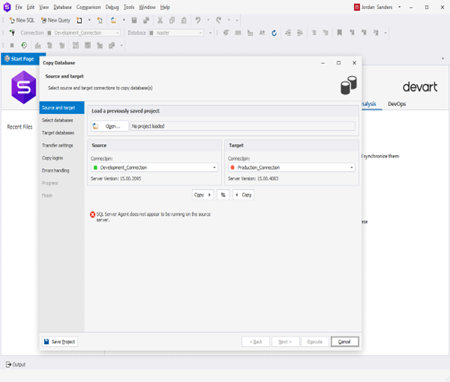Click the No project loaded field
The width and height of the screenshot is (450, 382).
(242, 126)
